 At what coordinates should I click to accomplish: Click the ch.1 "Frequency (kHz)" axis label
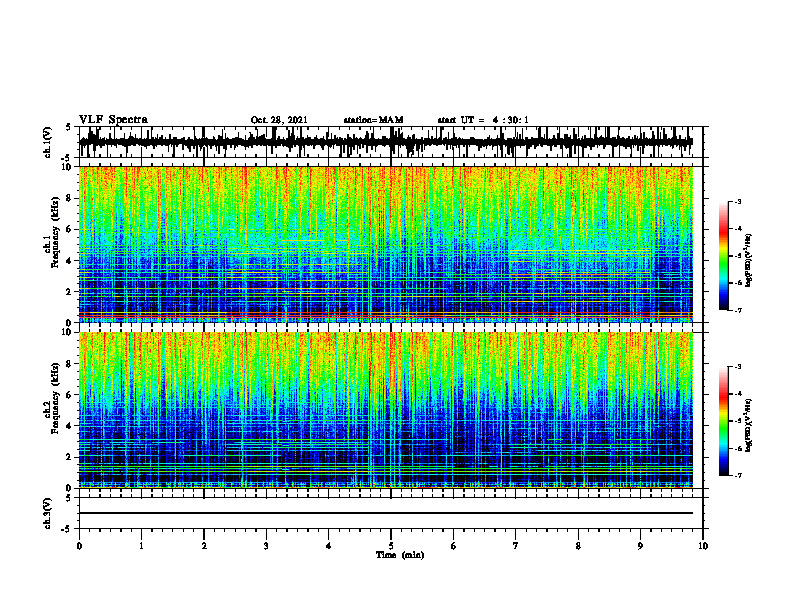pos(55,233)
